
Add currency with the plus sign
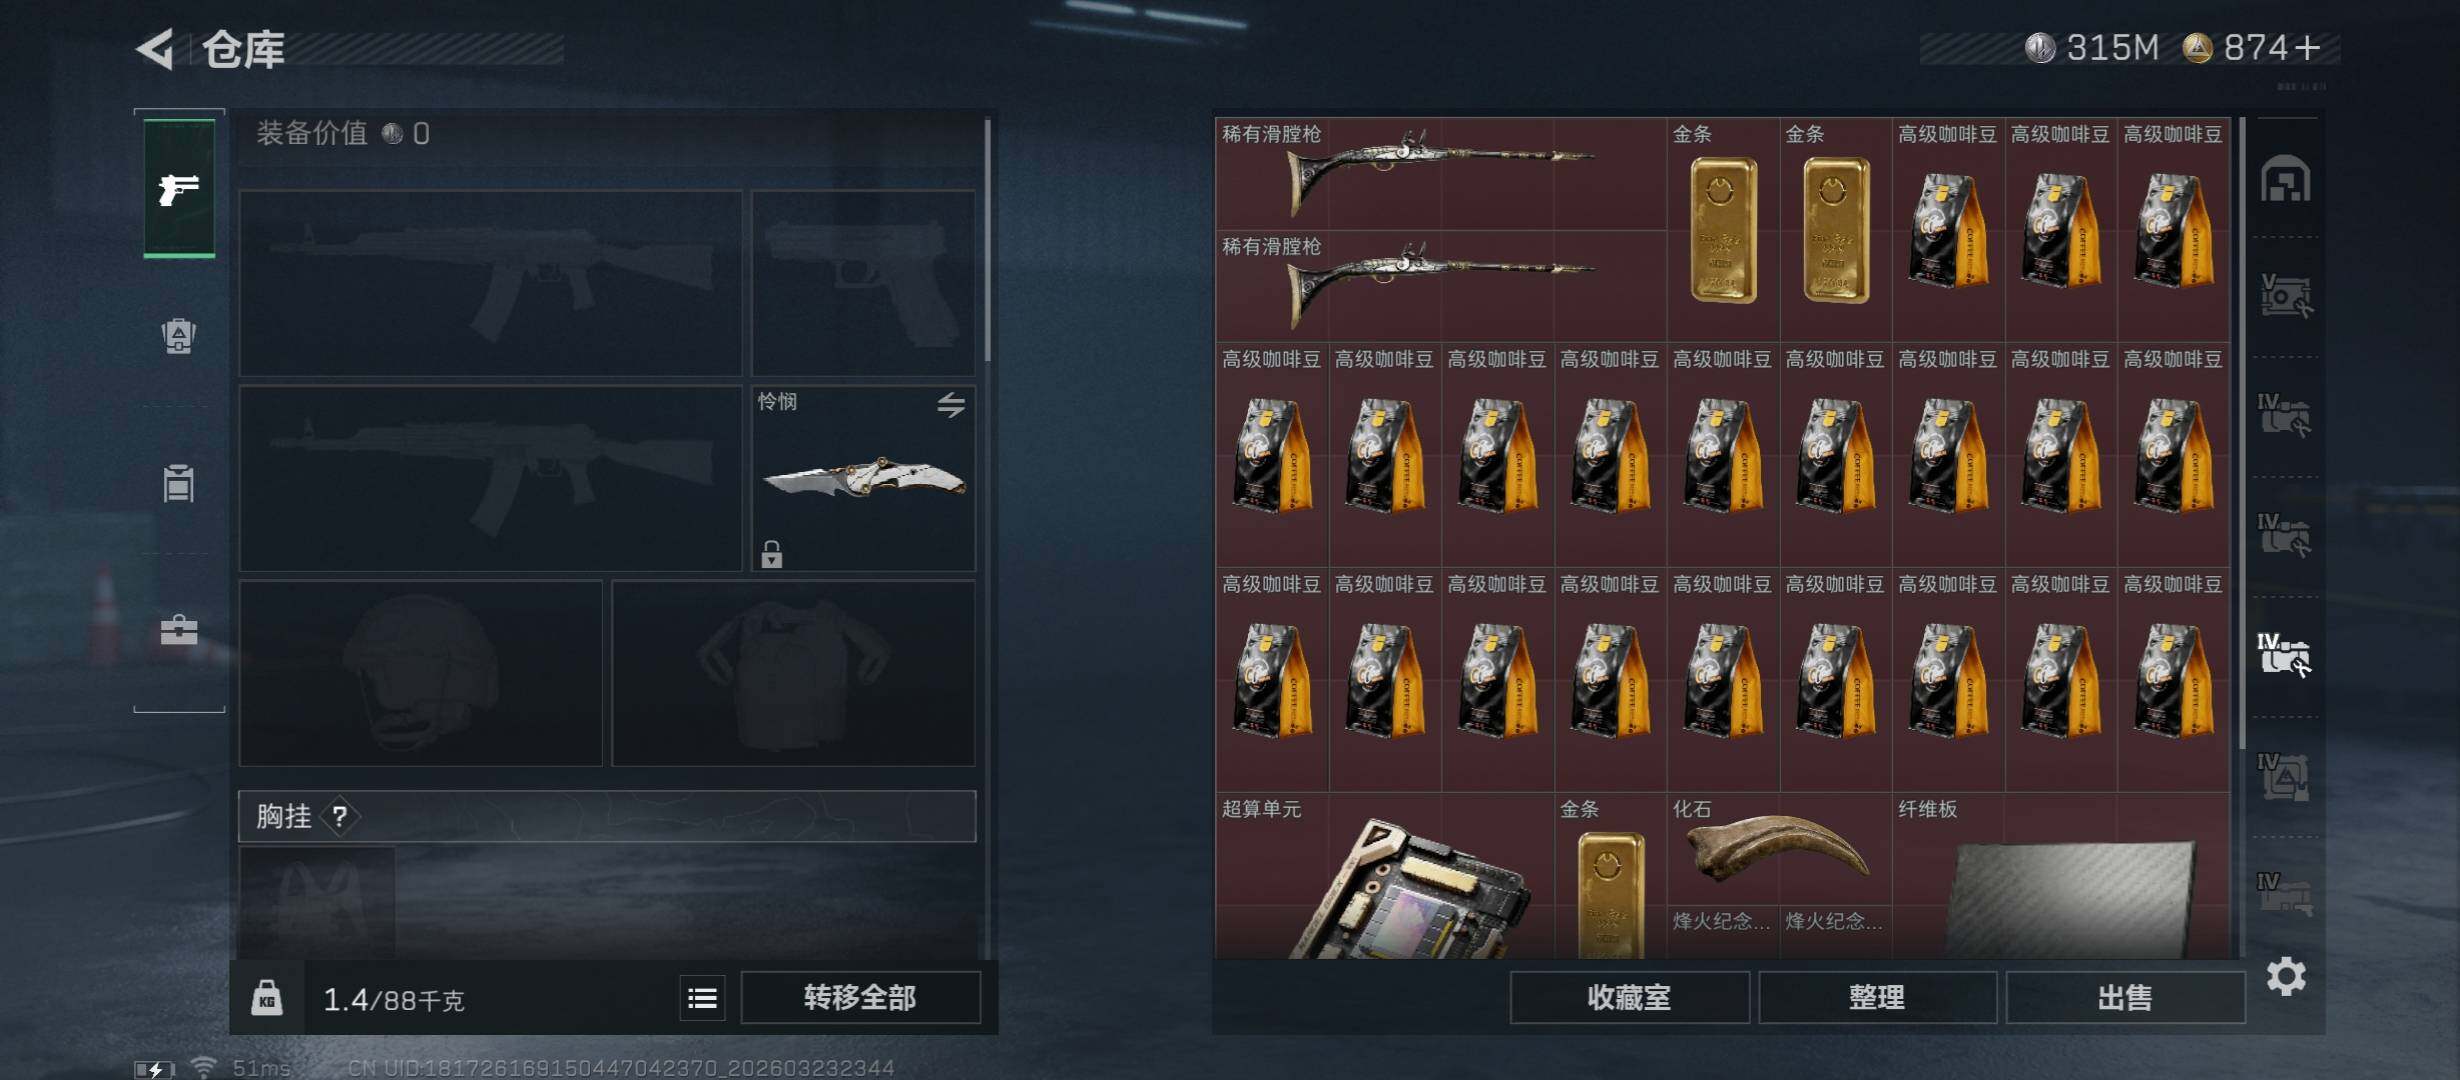pos(2307,47)
